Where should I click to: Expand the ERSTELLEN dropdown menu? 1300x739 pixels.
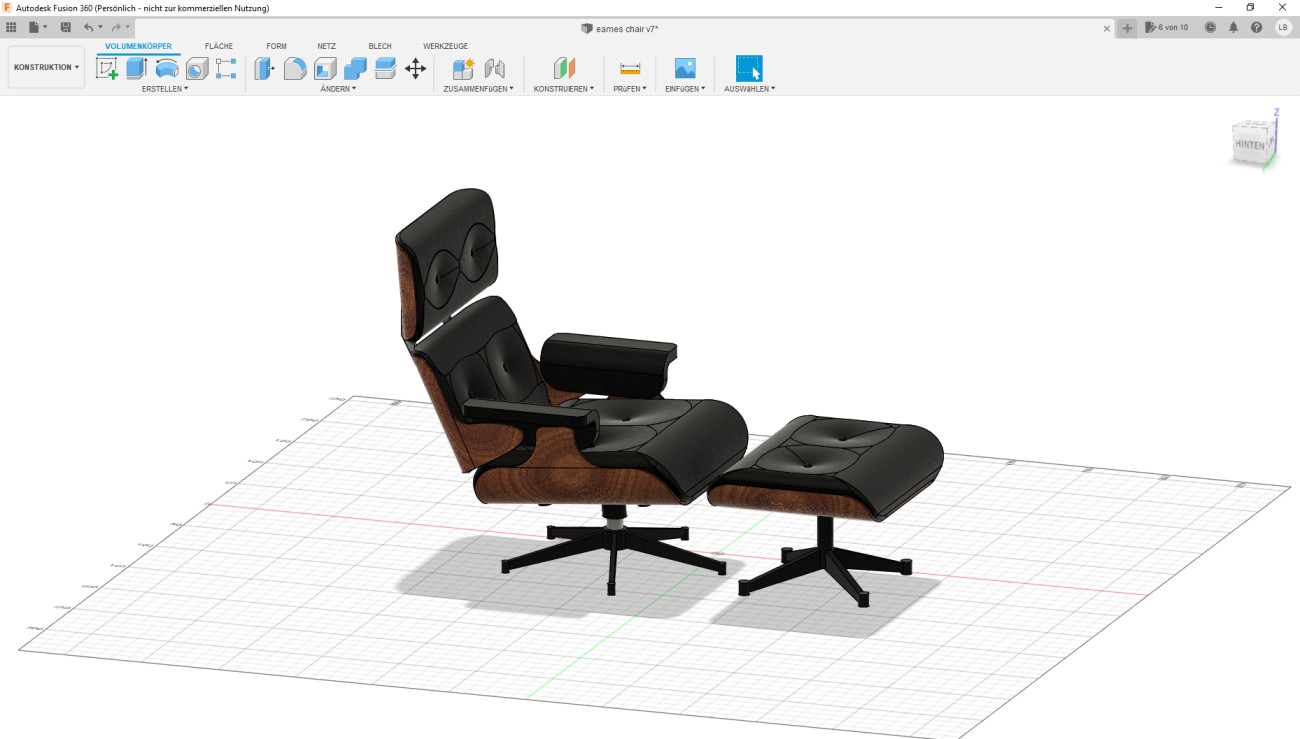[165, 89]
